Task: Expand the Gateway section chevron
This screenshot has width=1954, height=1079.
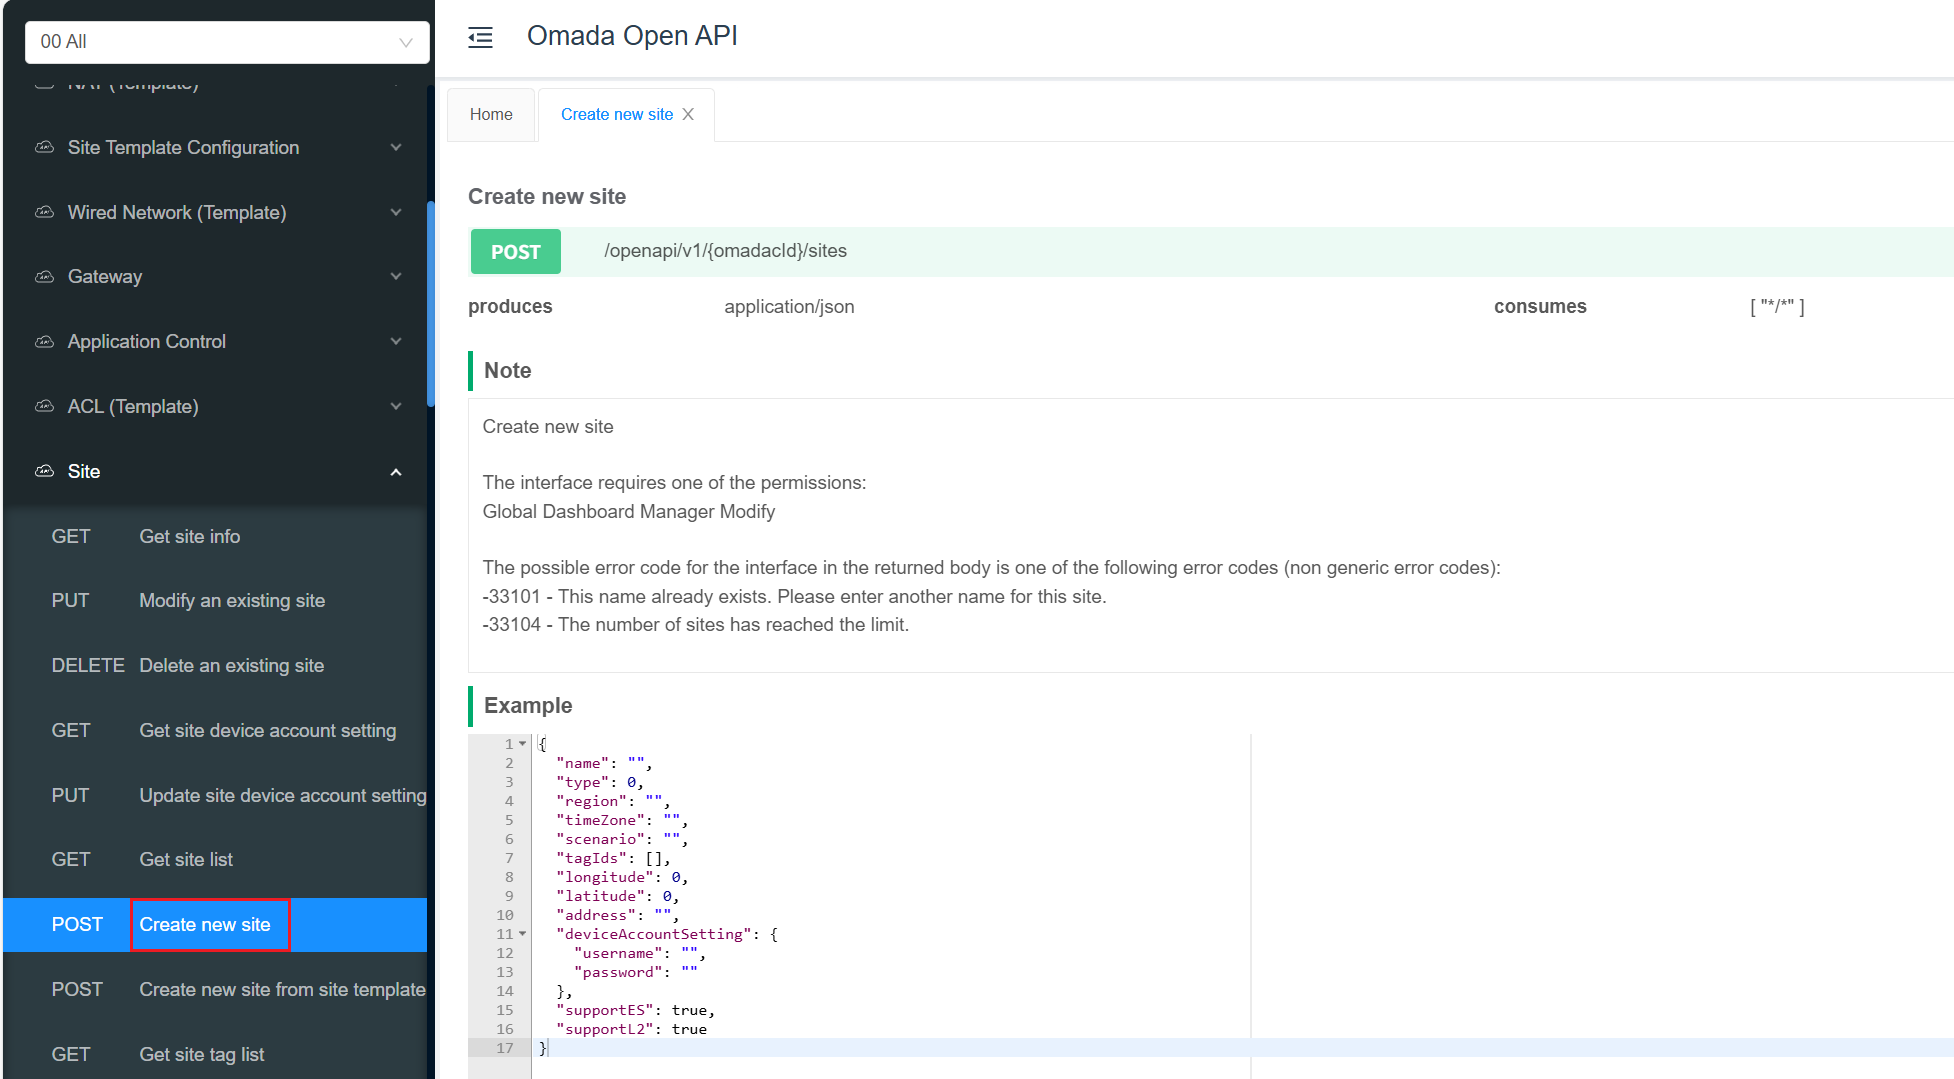Action: (x=396, y=276)
